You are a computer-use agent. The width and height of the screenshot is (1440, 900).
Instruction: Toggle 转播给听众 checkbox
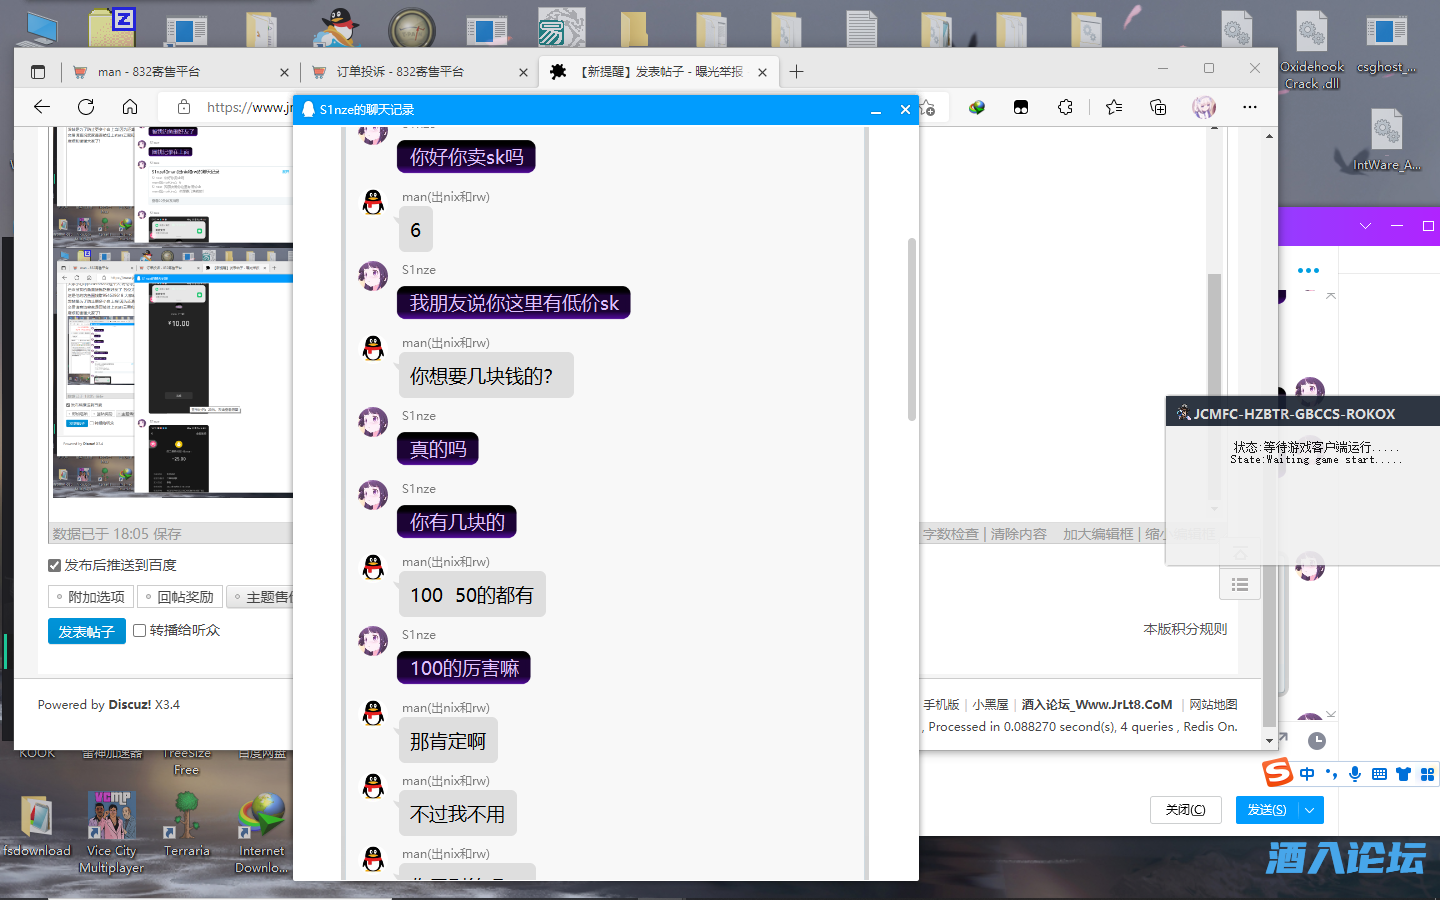pos(140,630)
